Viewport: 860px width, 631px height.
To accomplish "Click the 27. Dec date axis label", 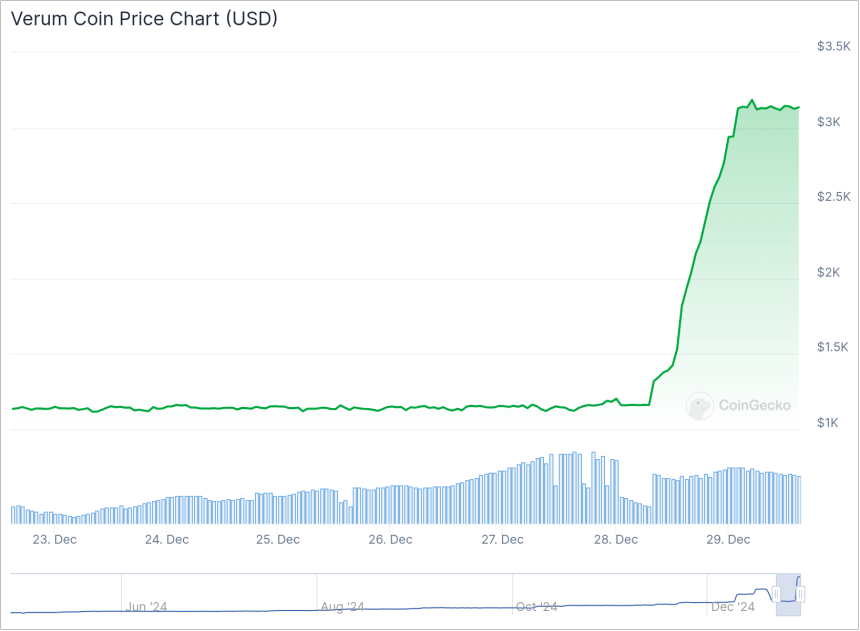I will (x=502, y=539).
